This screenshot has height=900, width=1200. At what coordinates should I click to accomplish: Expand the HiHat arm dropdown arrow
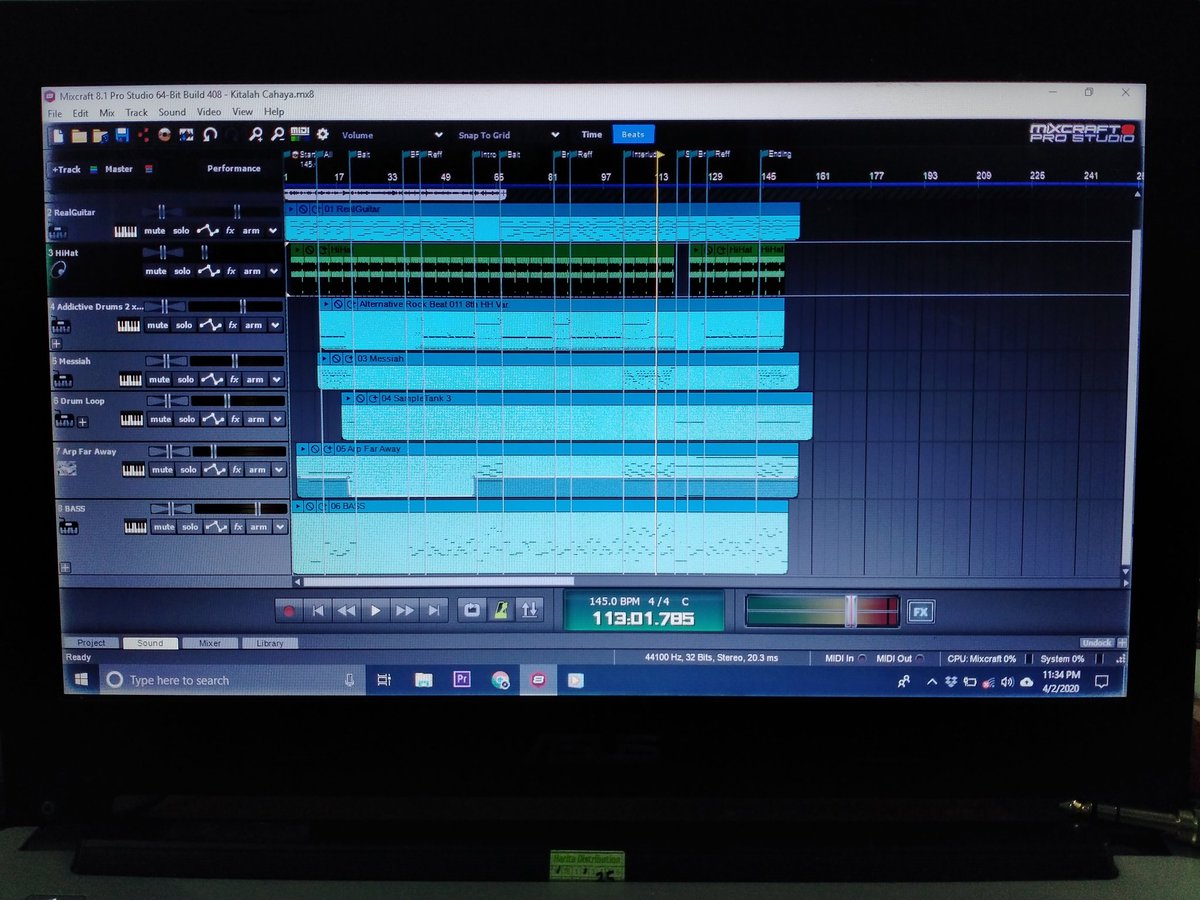[x=272, y=271]
